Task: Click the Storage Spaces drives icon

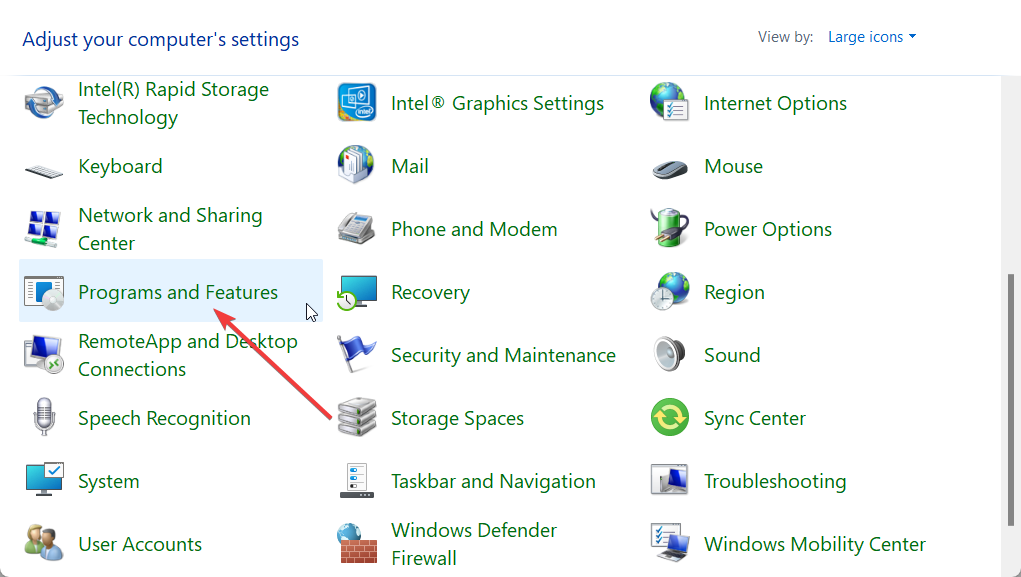Action: [x=356, y=418]
